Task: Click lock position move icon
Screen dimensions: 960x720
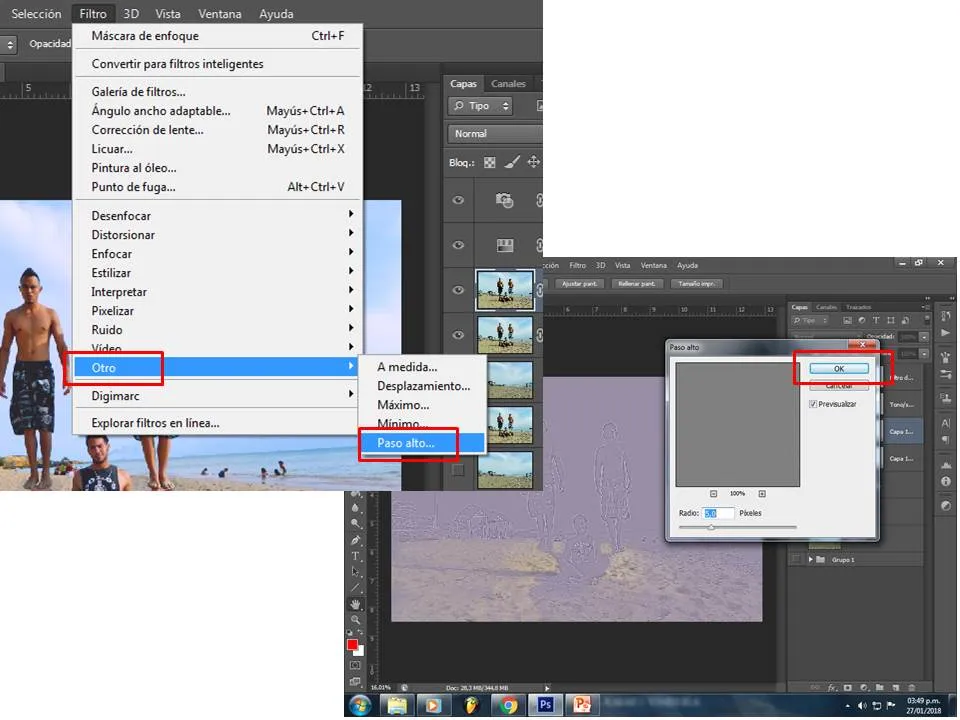Action: 534,162
